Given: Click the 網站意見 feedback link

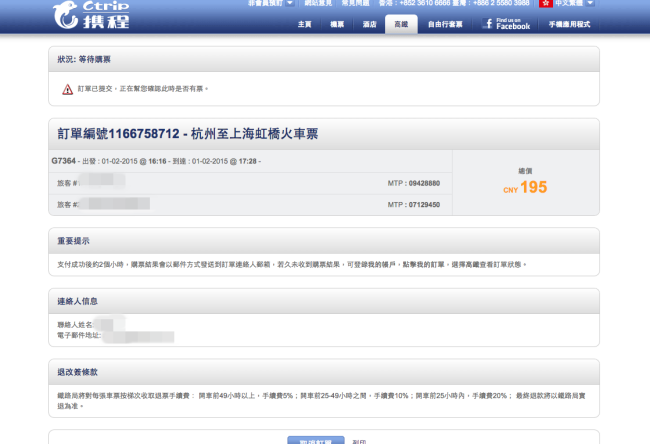Looking at the screenshot, I should tap(318, 3).
